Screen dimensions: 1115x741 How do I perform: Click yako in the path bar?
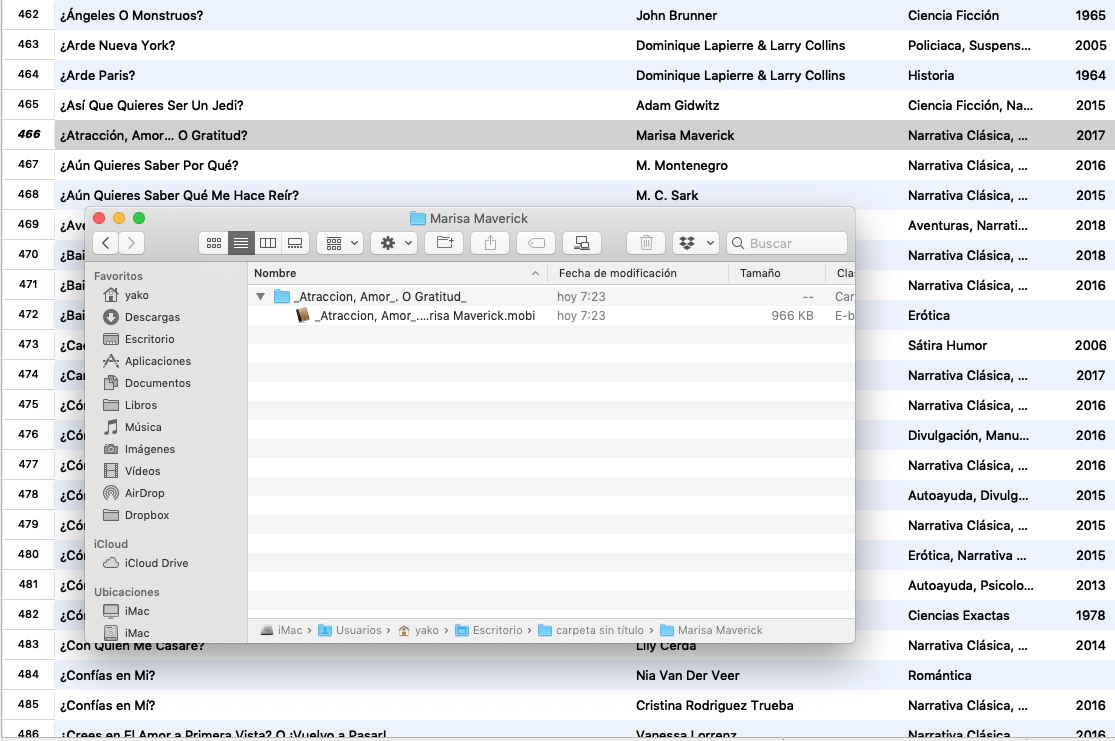(x=418, y=631)
